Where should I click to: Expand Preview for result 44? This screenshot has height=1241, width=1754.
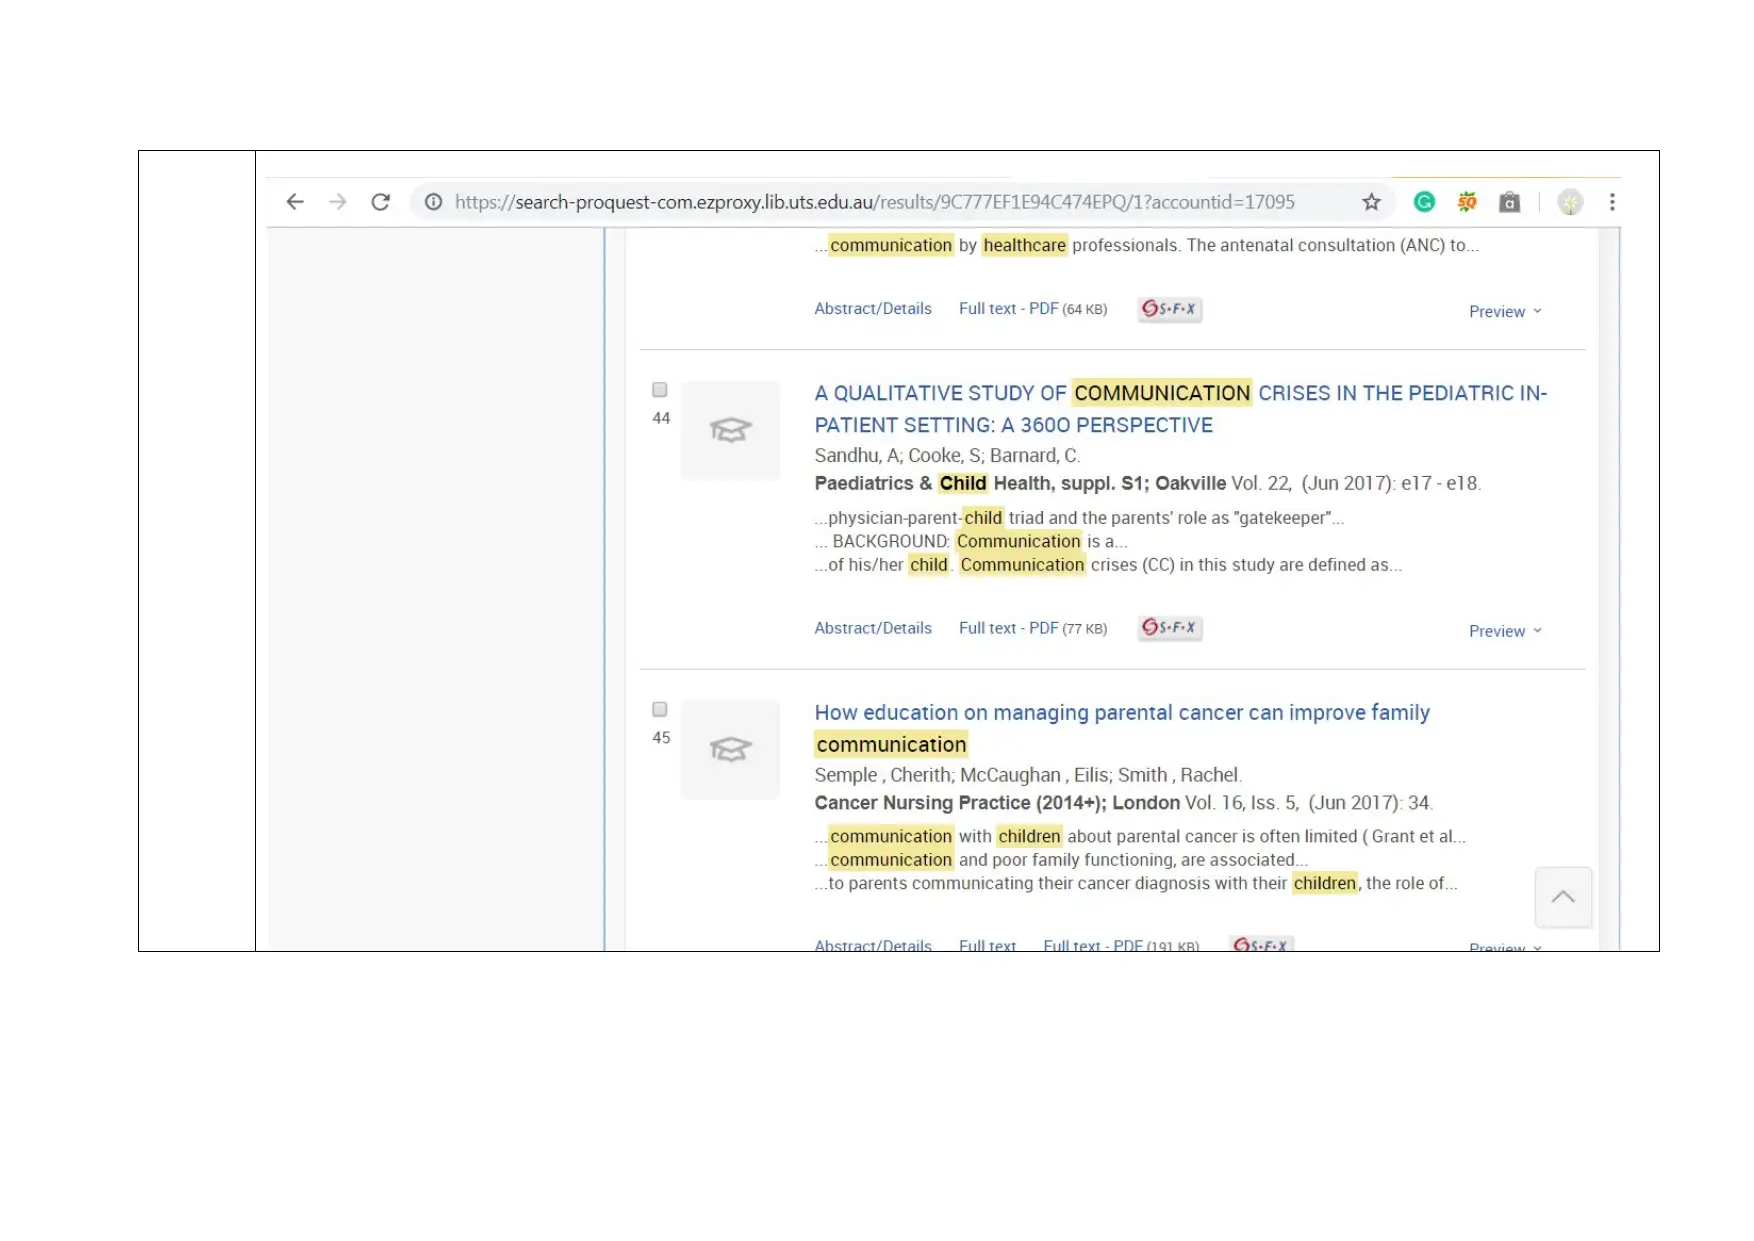1505,631
